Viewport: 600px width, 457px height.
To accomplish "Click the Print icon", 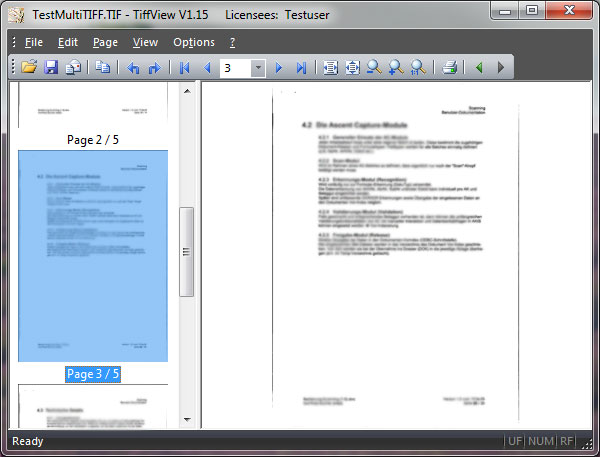I will pyautogui.click(x=451, y=68).
